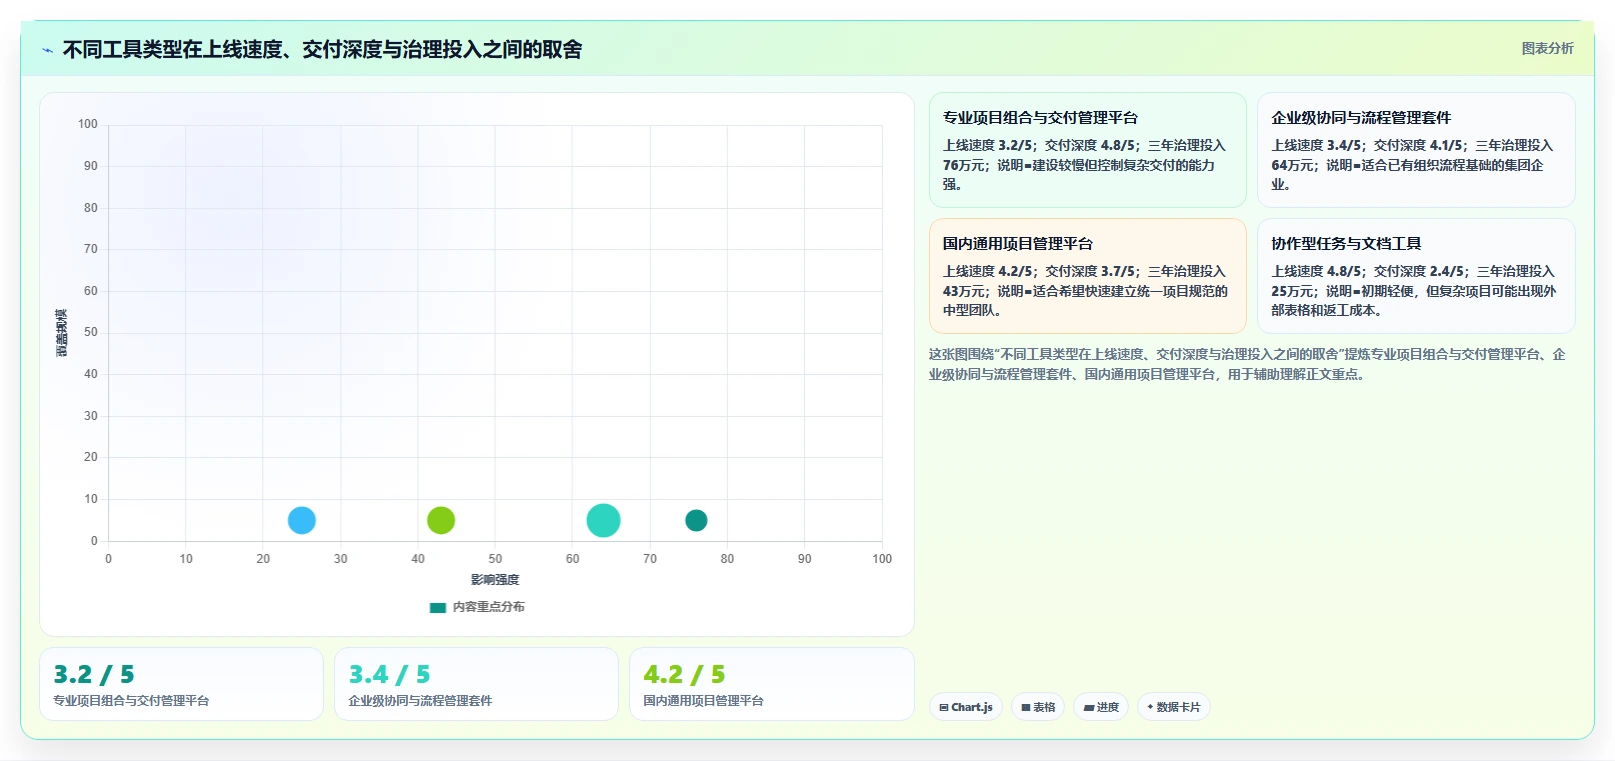Click the 进度 chip icon
Viewport: 1615px width, 761px height.
click(1089, 707)
